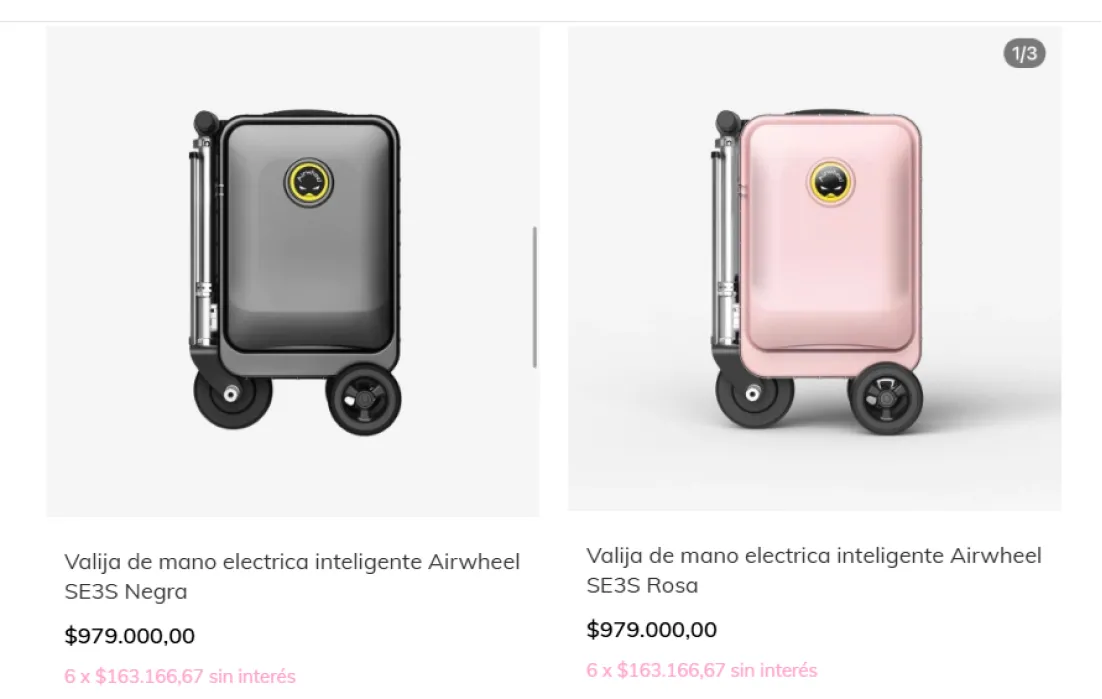Open the black Airwheel SE3S product image
The image size is (1102, 699).
pos(292,265)
